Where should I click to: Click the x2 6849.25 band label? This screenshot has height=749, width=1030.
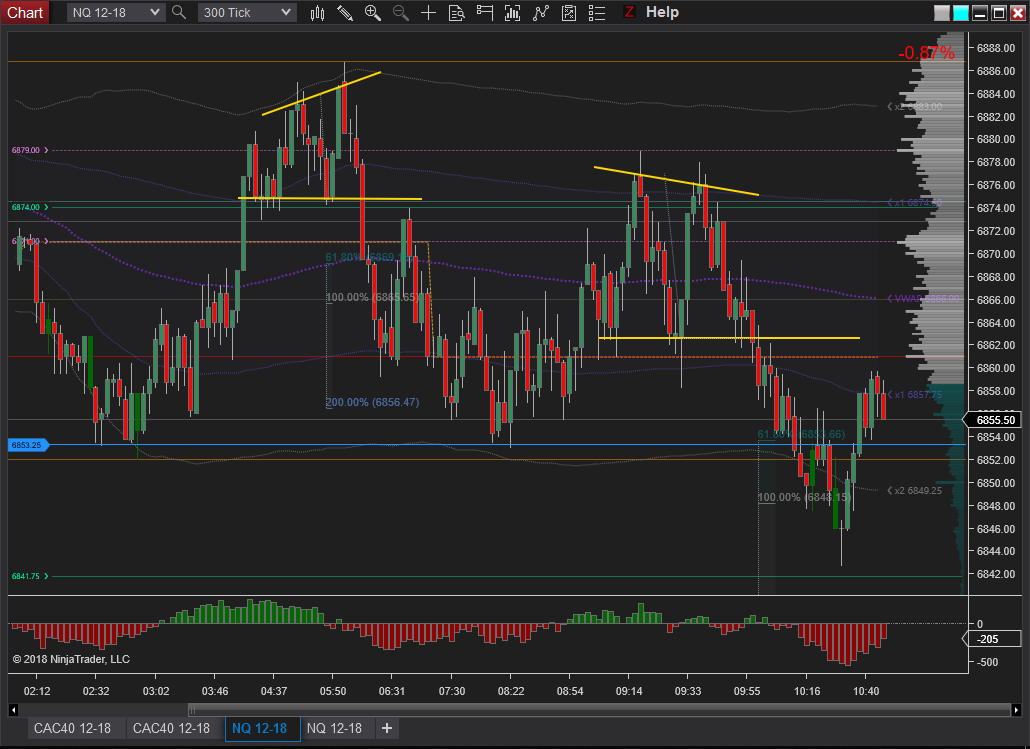pyautogui.click(x=914, y=491)
